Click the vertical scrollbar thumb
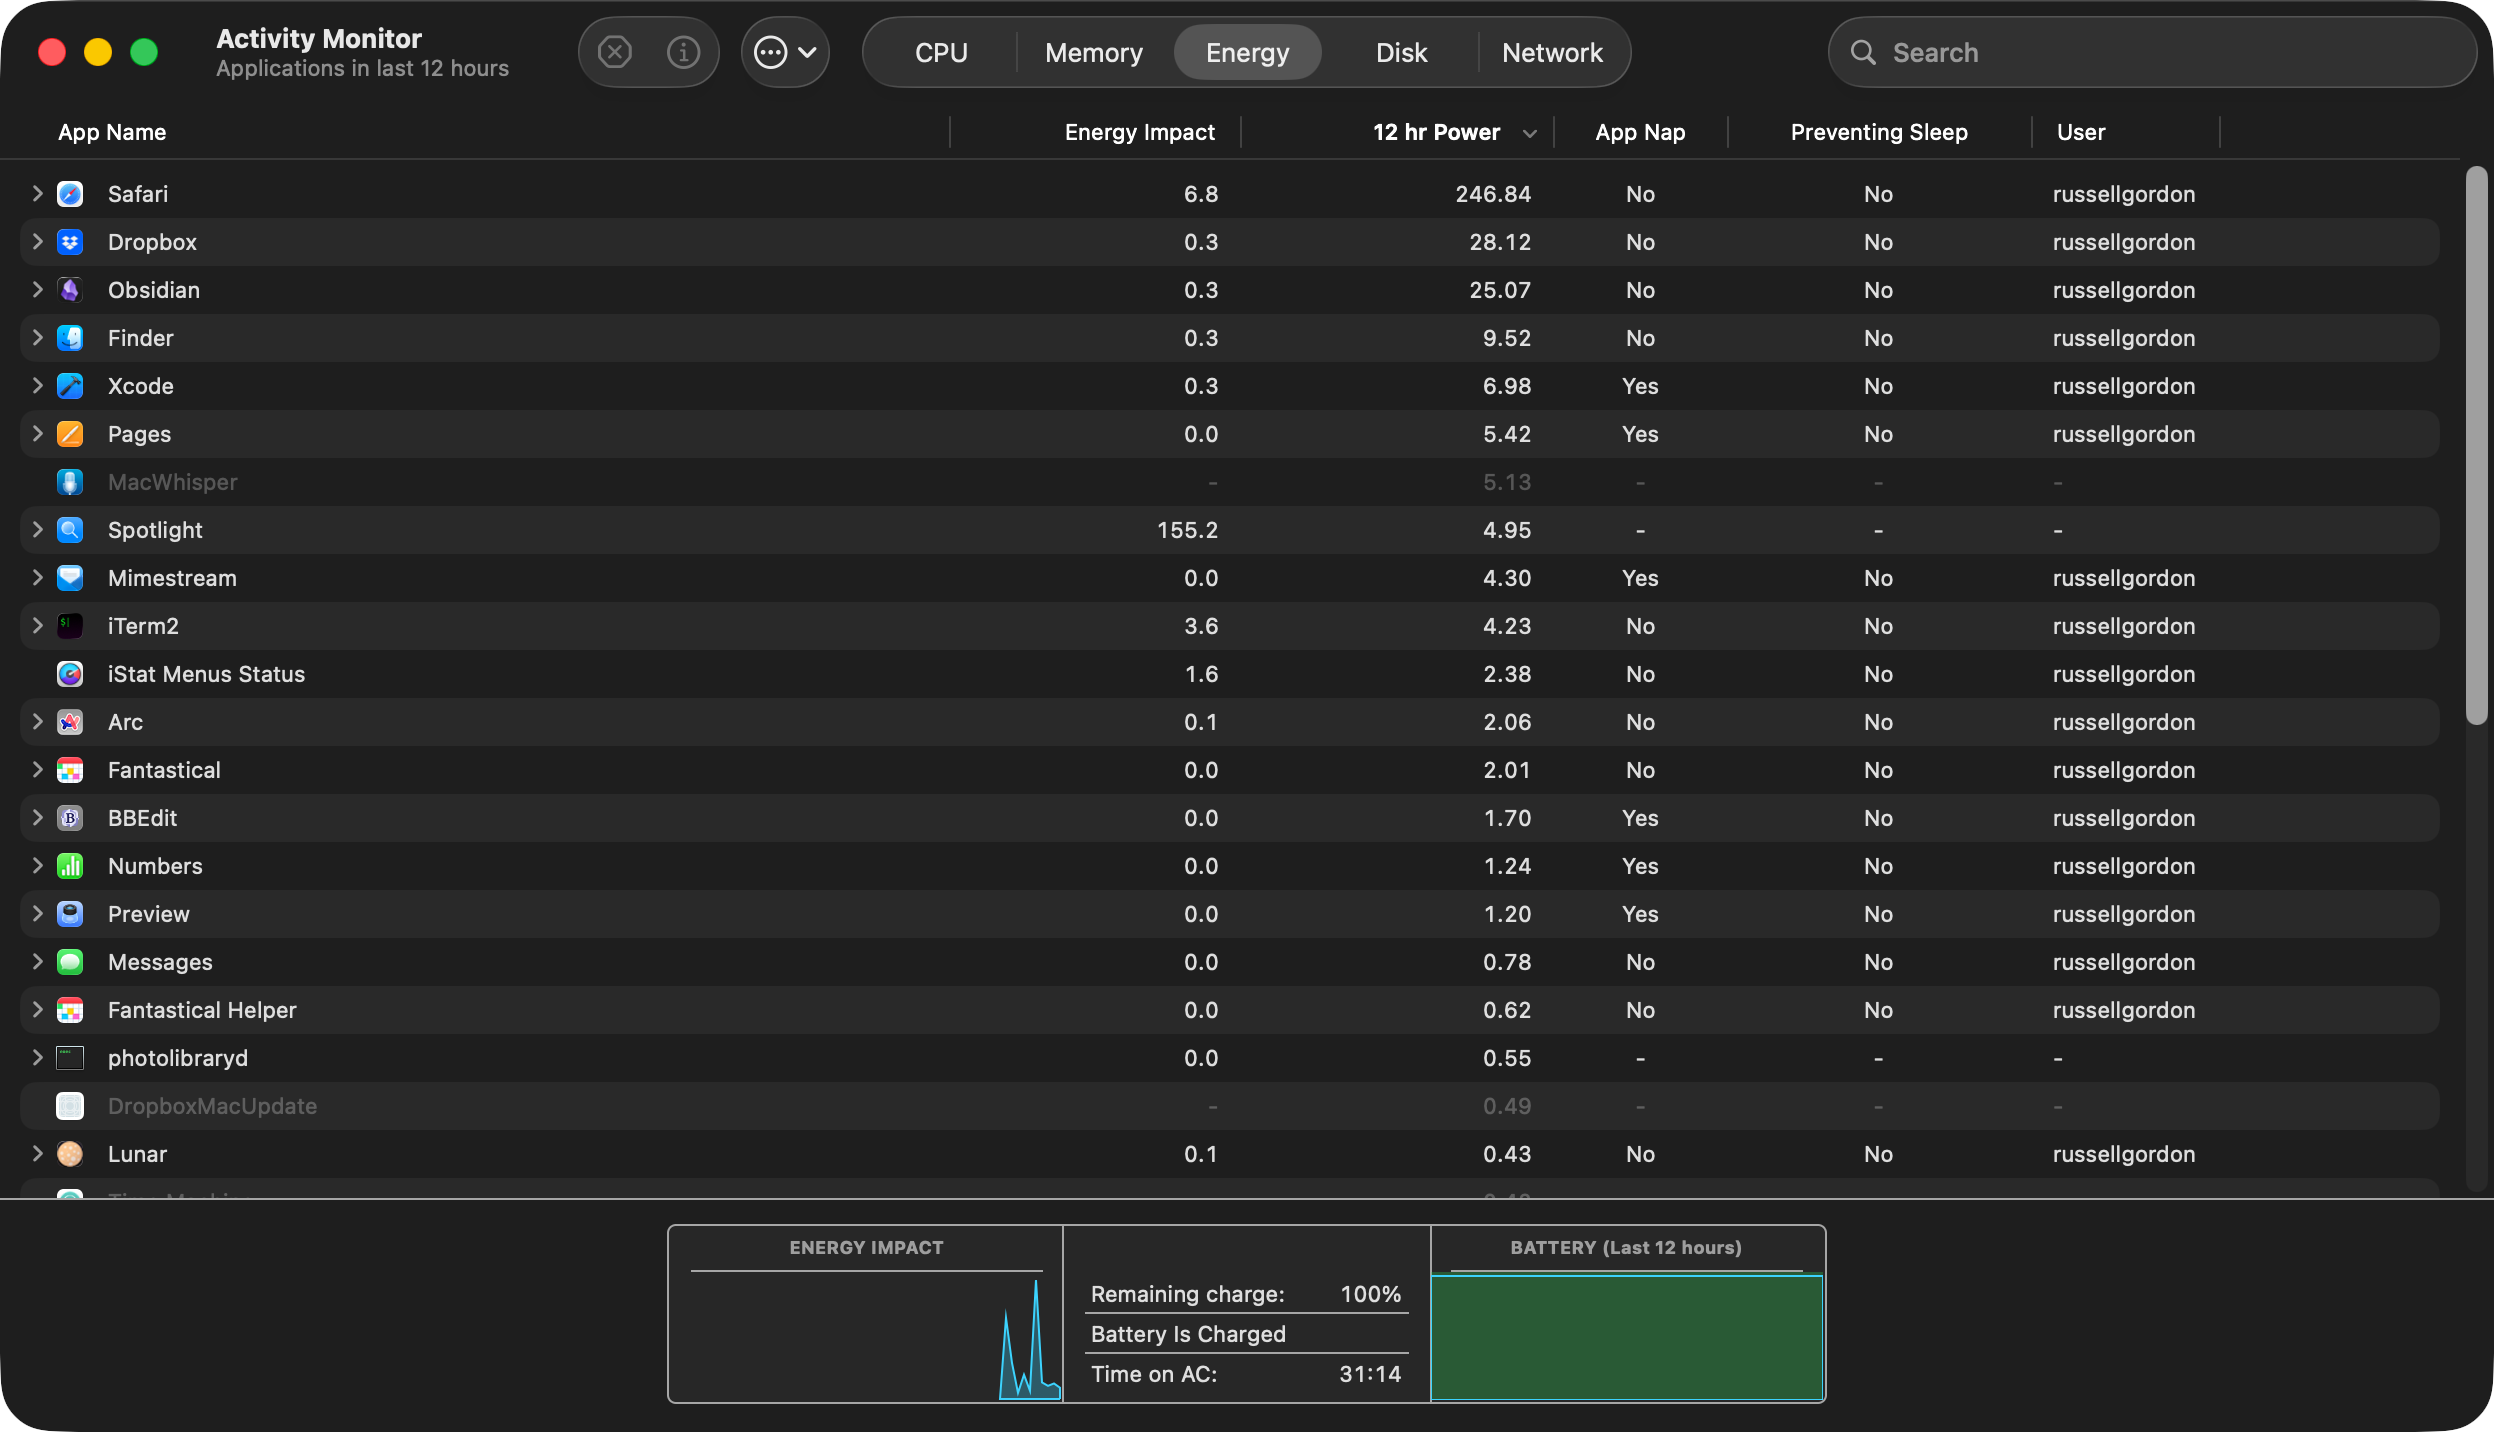The width and height of the screenshot is (2494, 1432). 2476,445
